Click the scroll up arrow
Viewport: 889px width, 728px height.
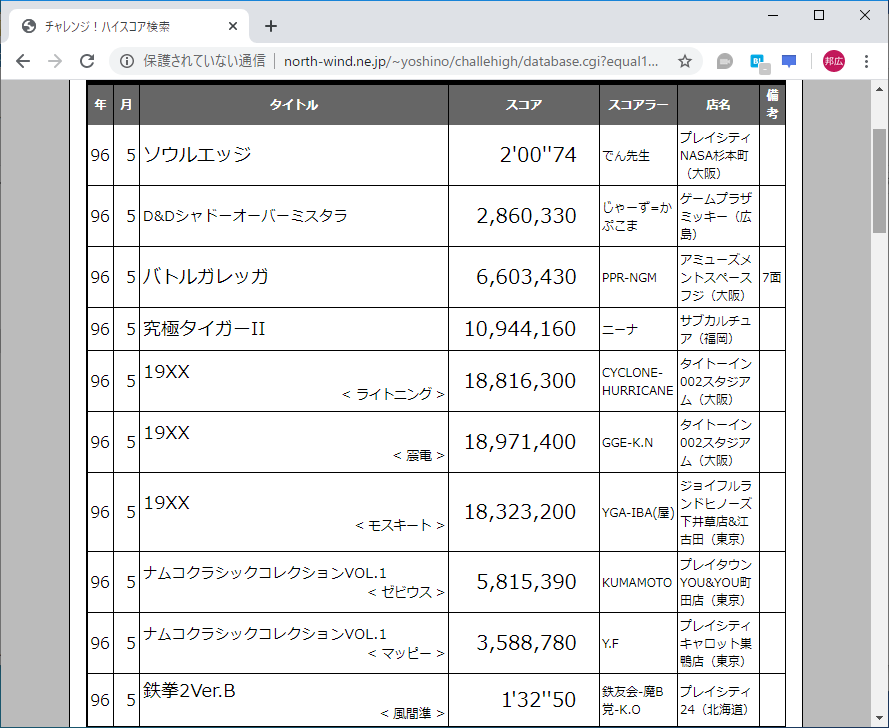point(879,89)
